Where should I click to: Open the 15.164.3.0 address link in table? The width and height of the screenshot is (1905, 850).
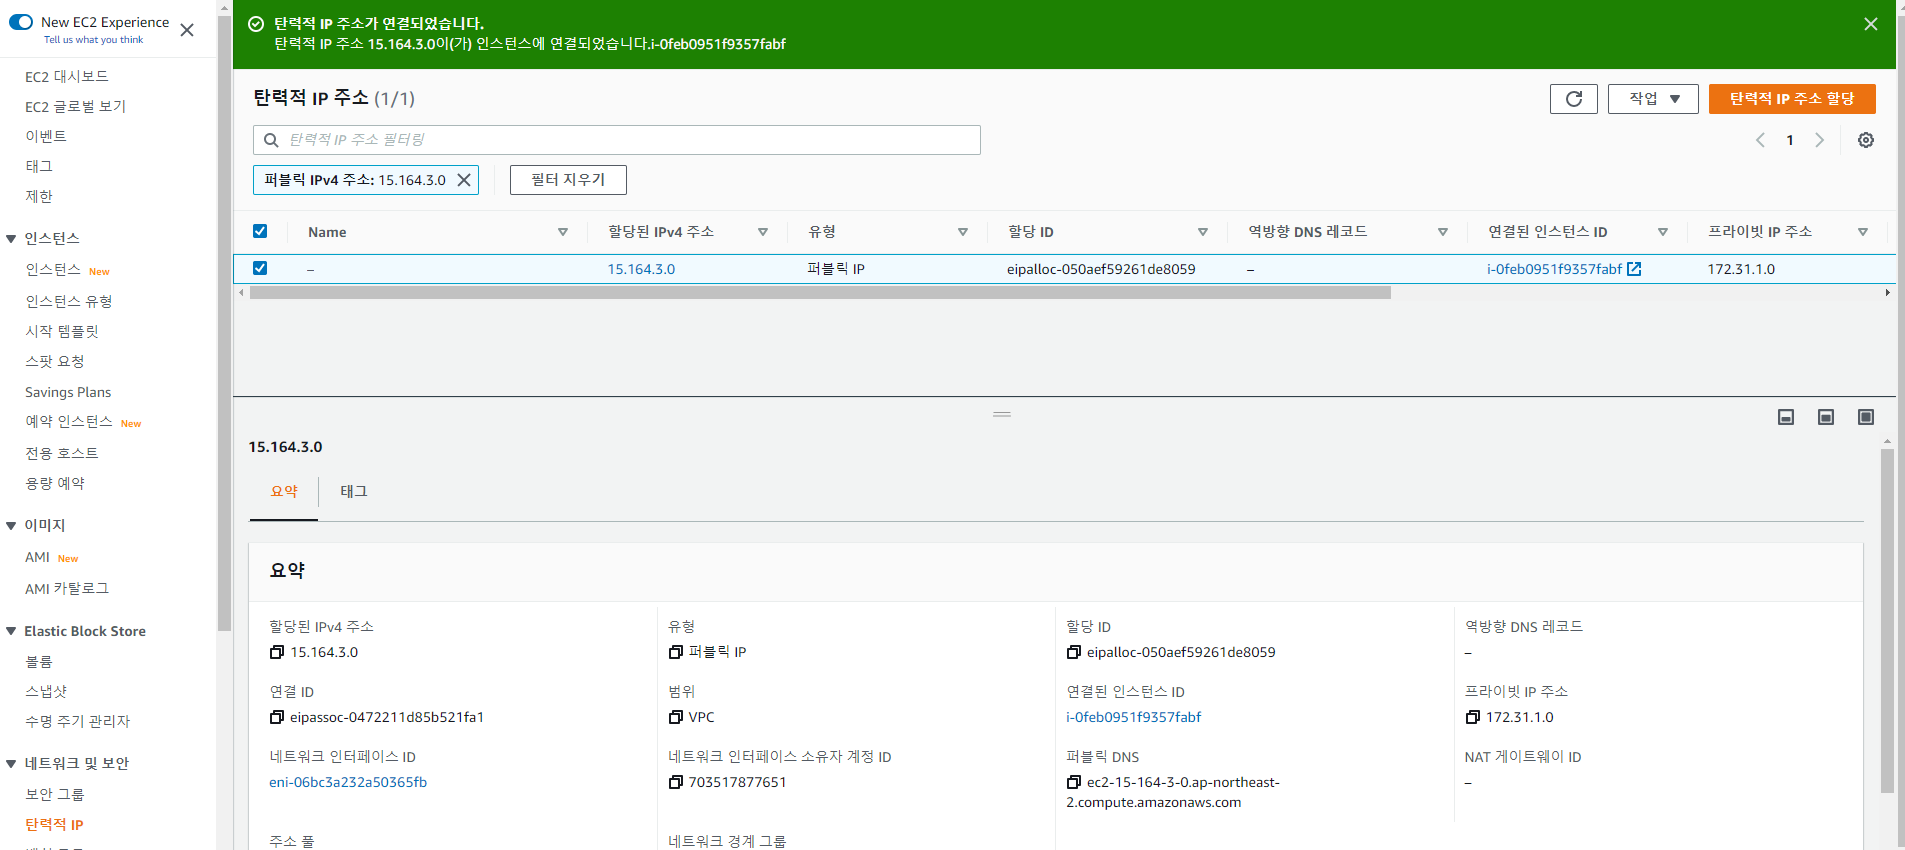pyautogui.click(x=641, y=269)
